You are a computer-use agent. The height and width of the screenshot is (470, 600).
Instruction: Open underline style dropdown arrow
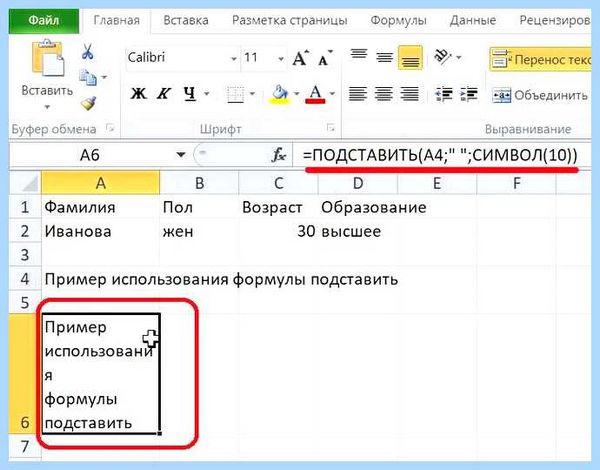(207, 93)
